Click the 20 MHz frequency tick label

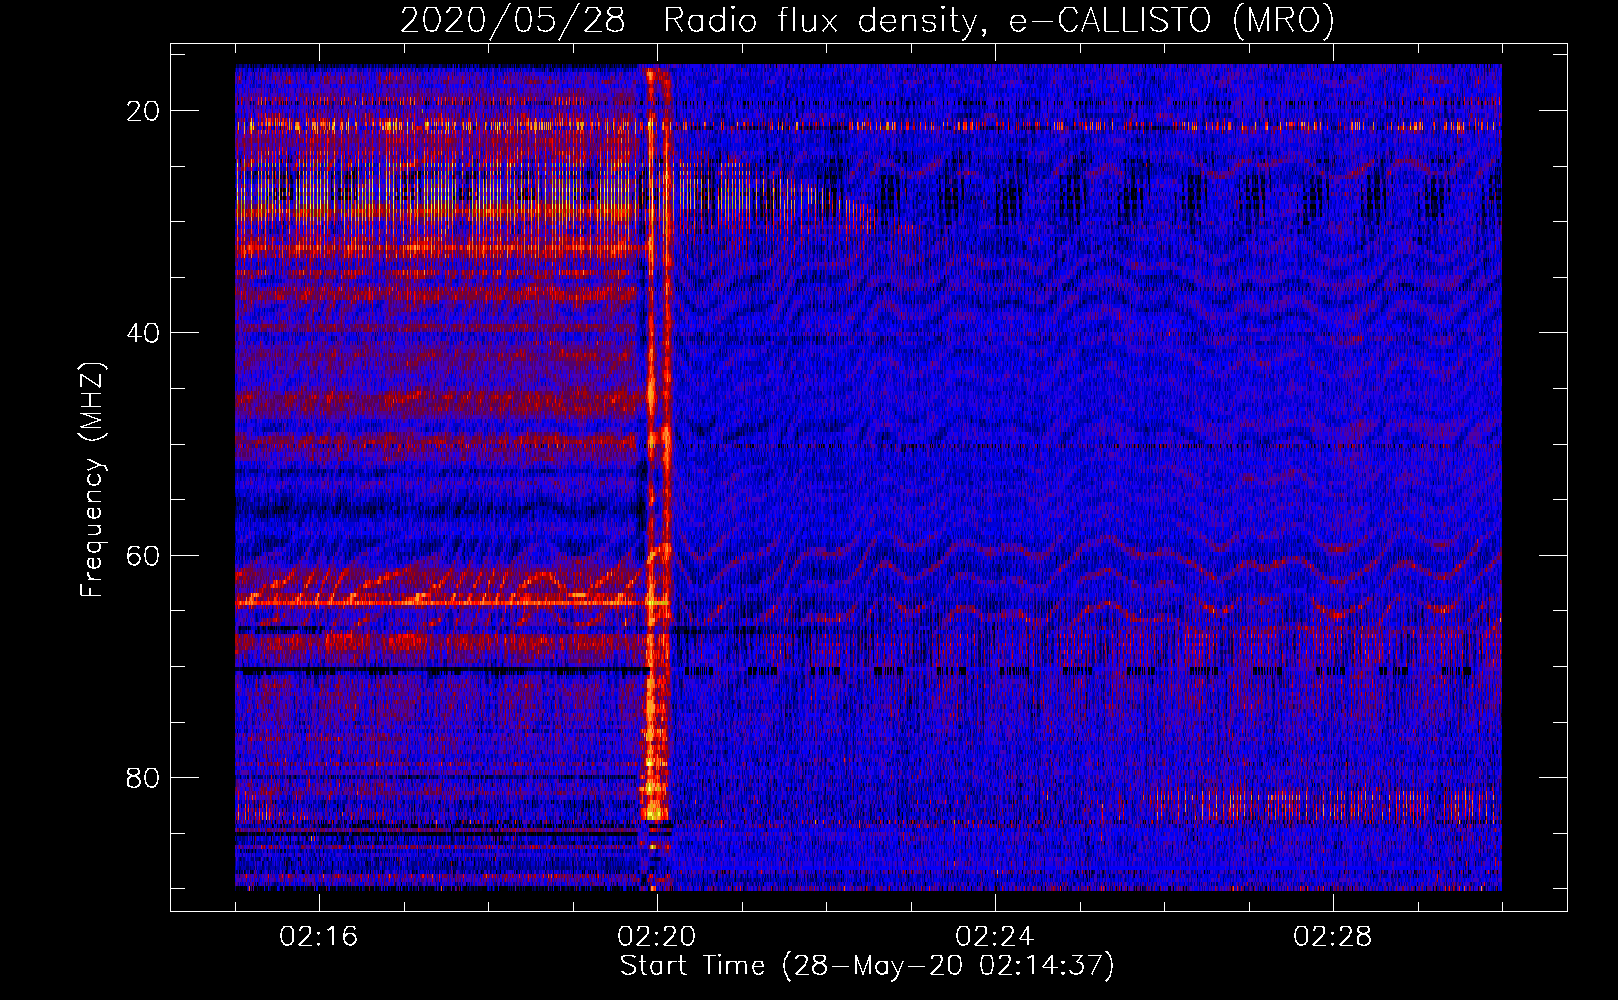(x=143, y=111)
